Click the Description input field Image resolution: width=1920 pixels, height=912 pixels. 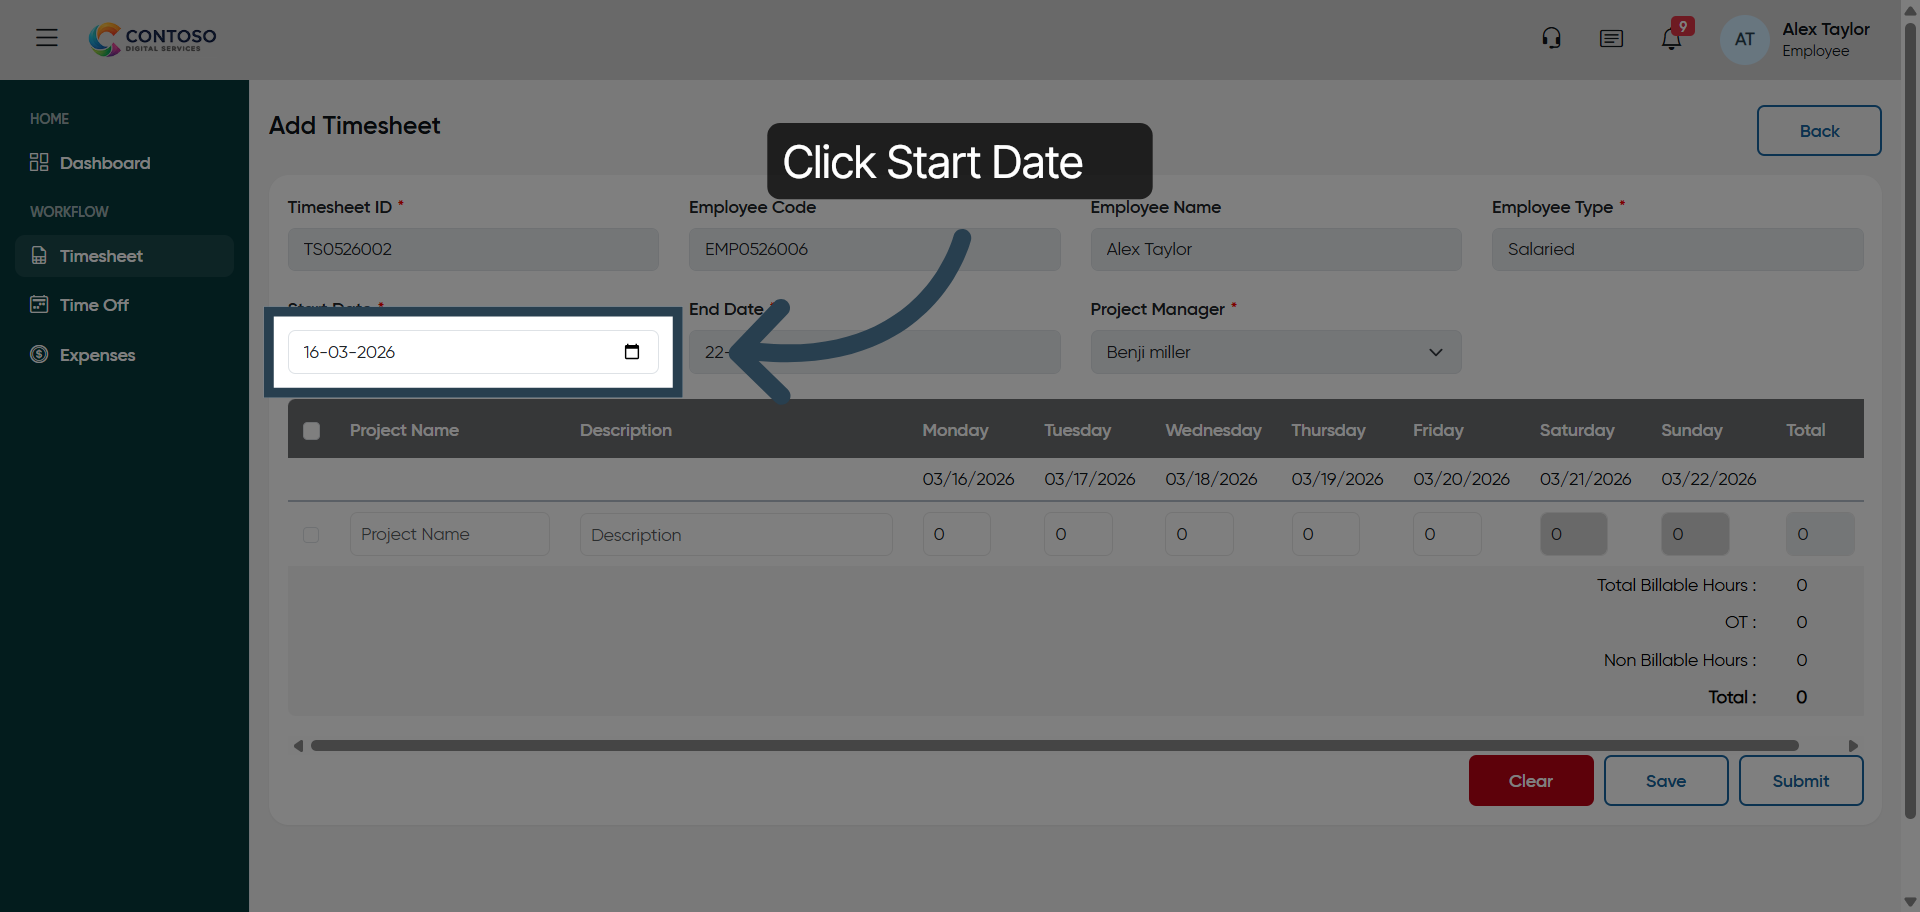pos(736,534)
